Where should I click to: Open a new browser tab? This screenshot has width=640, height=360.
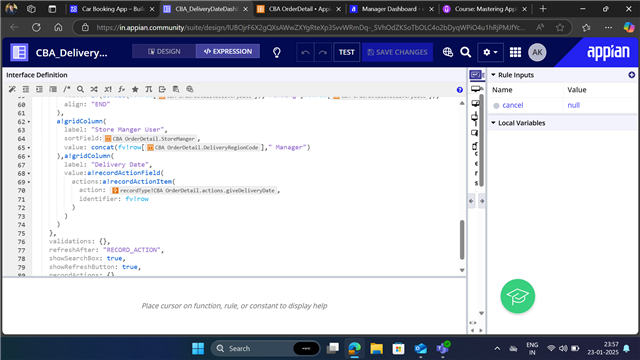(543, 9)
